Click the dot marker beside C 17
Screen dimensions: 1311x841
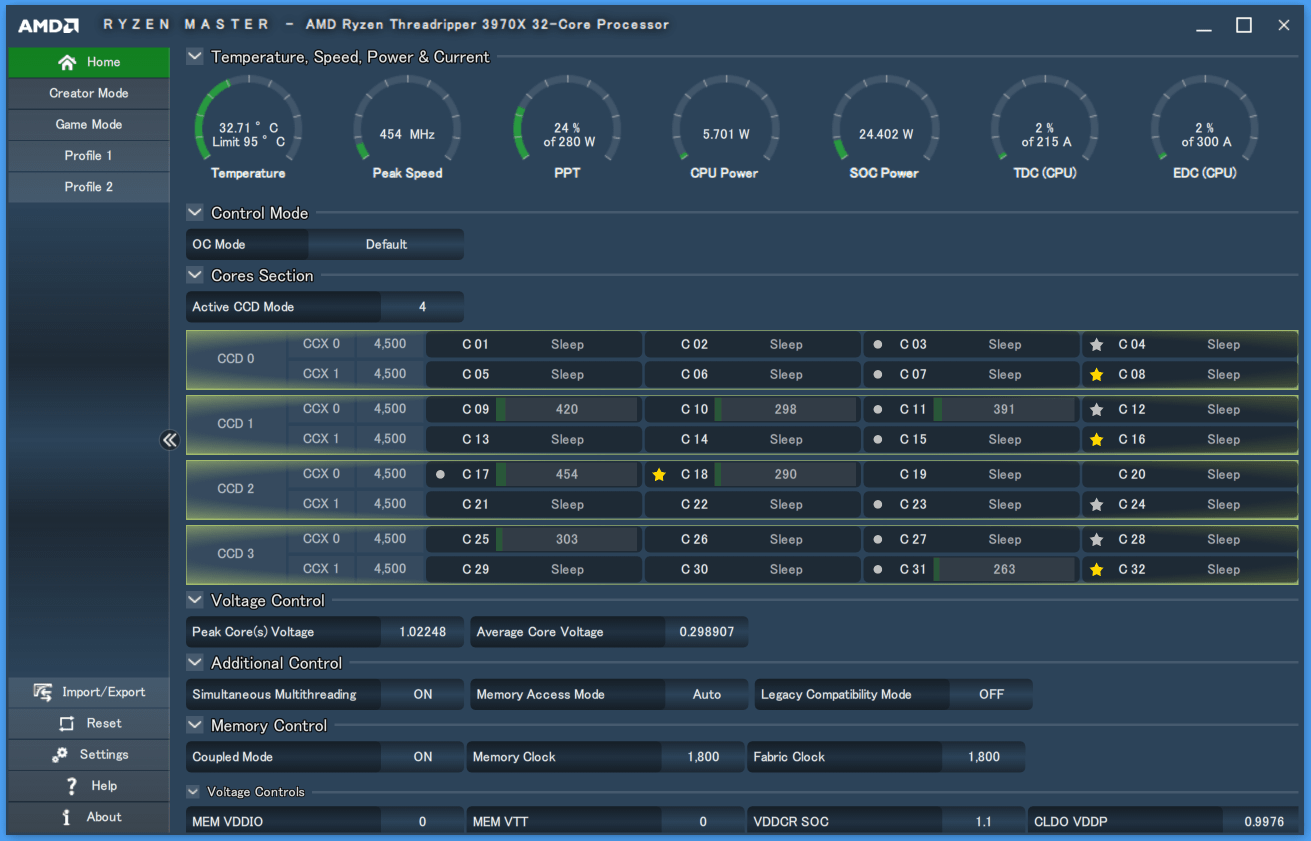(440, 475)
